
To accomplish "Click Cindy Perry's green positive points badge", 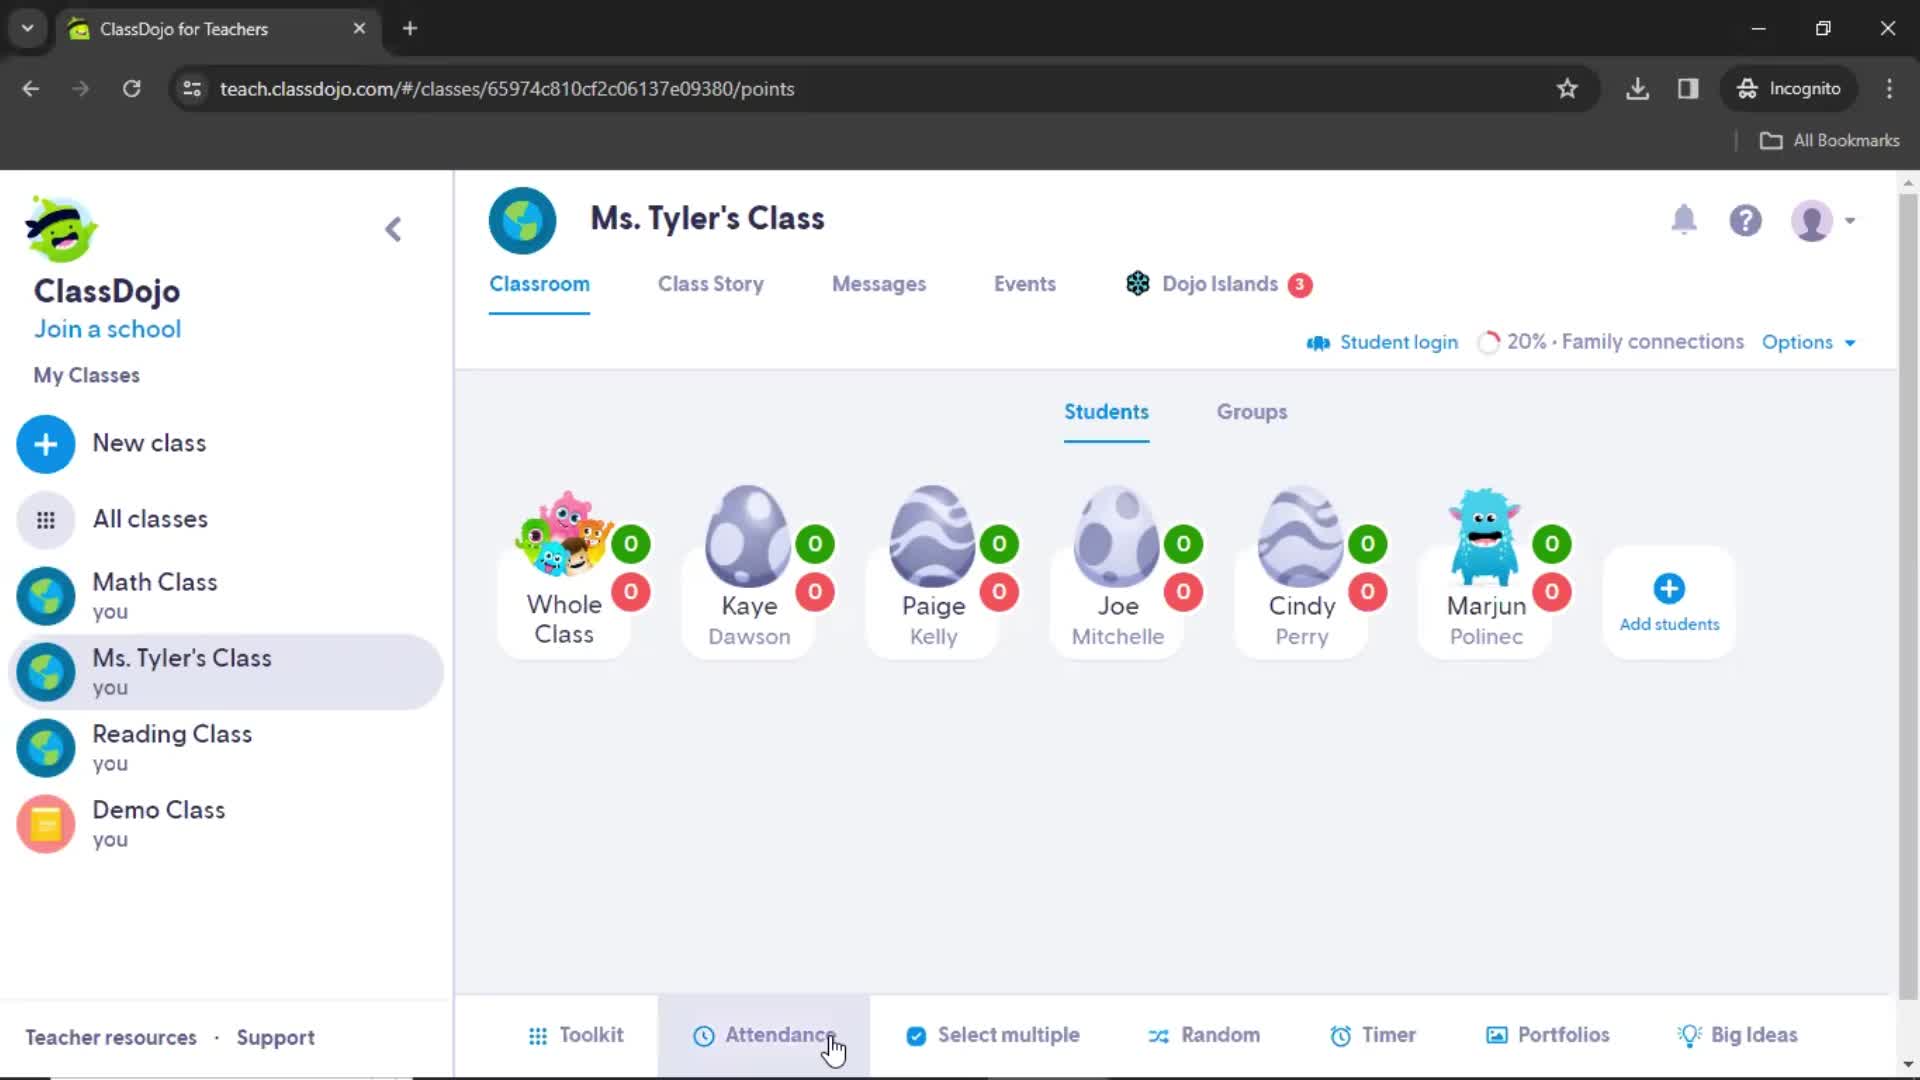I will [x=1367, y=544].
